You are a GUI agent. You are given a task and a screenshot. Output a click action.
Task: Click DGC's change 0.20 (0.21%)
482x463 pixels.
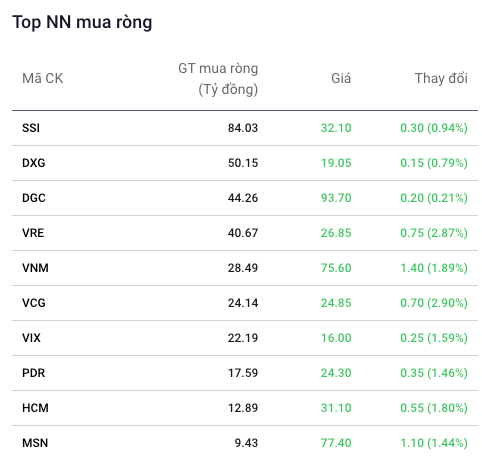click(434, 198)
